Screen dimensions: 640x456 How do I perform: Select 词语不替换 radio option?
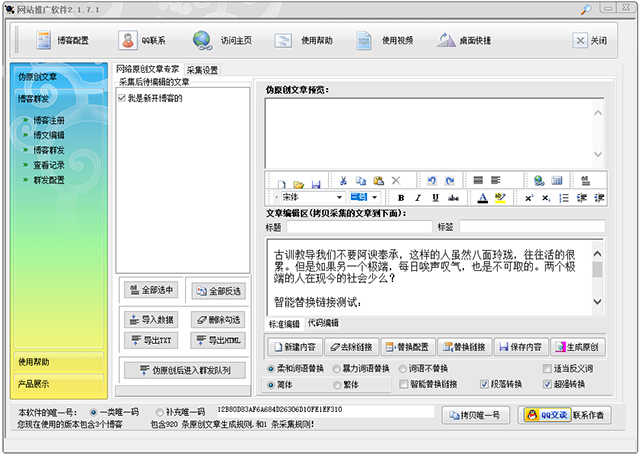click(x=402, y=369)
